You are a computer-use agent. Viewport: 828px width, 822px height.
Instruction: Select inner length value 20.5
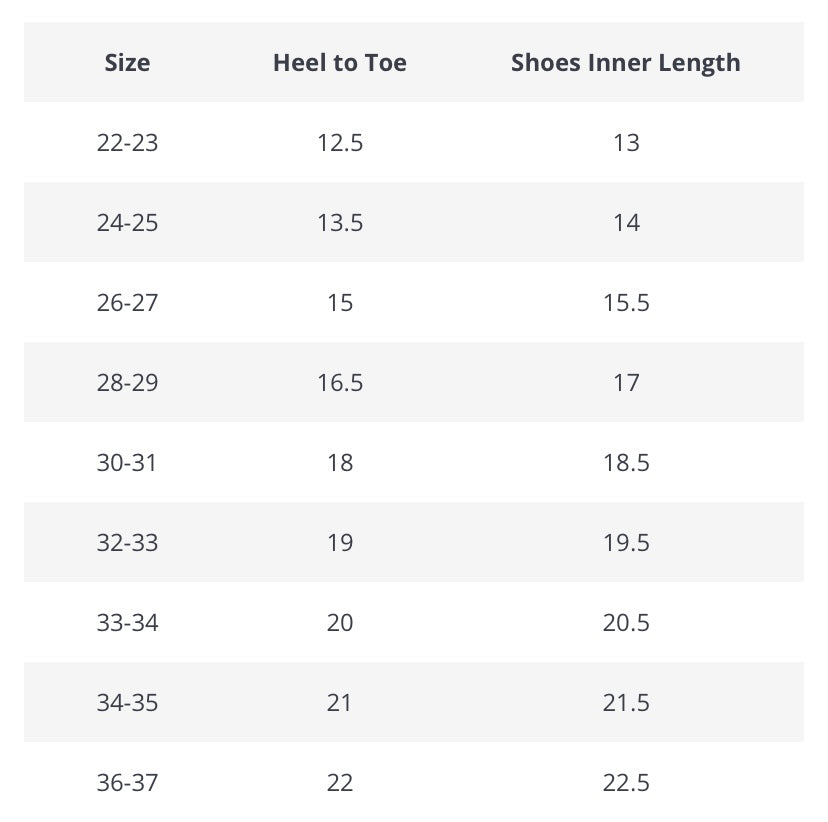pyautogui.click(x=626, y=623)
